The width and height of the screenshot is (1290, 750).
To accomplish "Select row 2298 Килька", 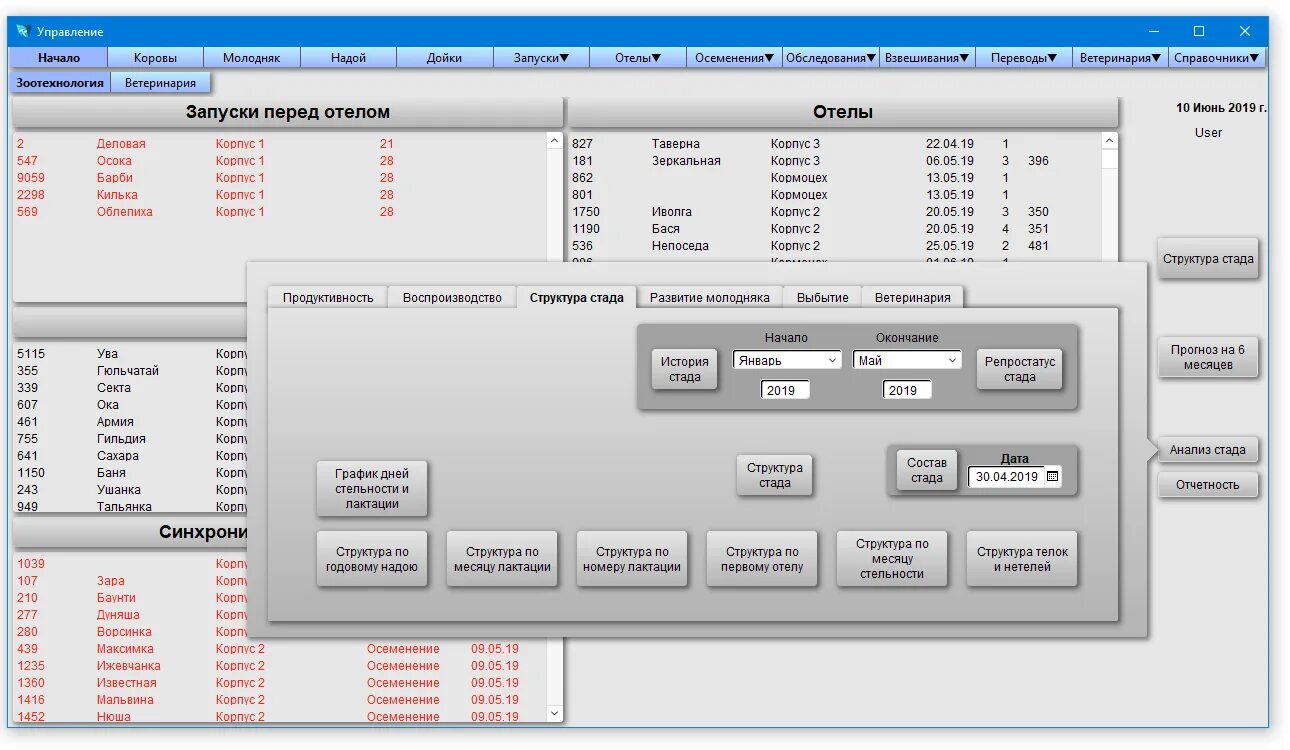I will (280, 195).
